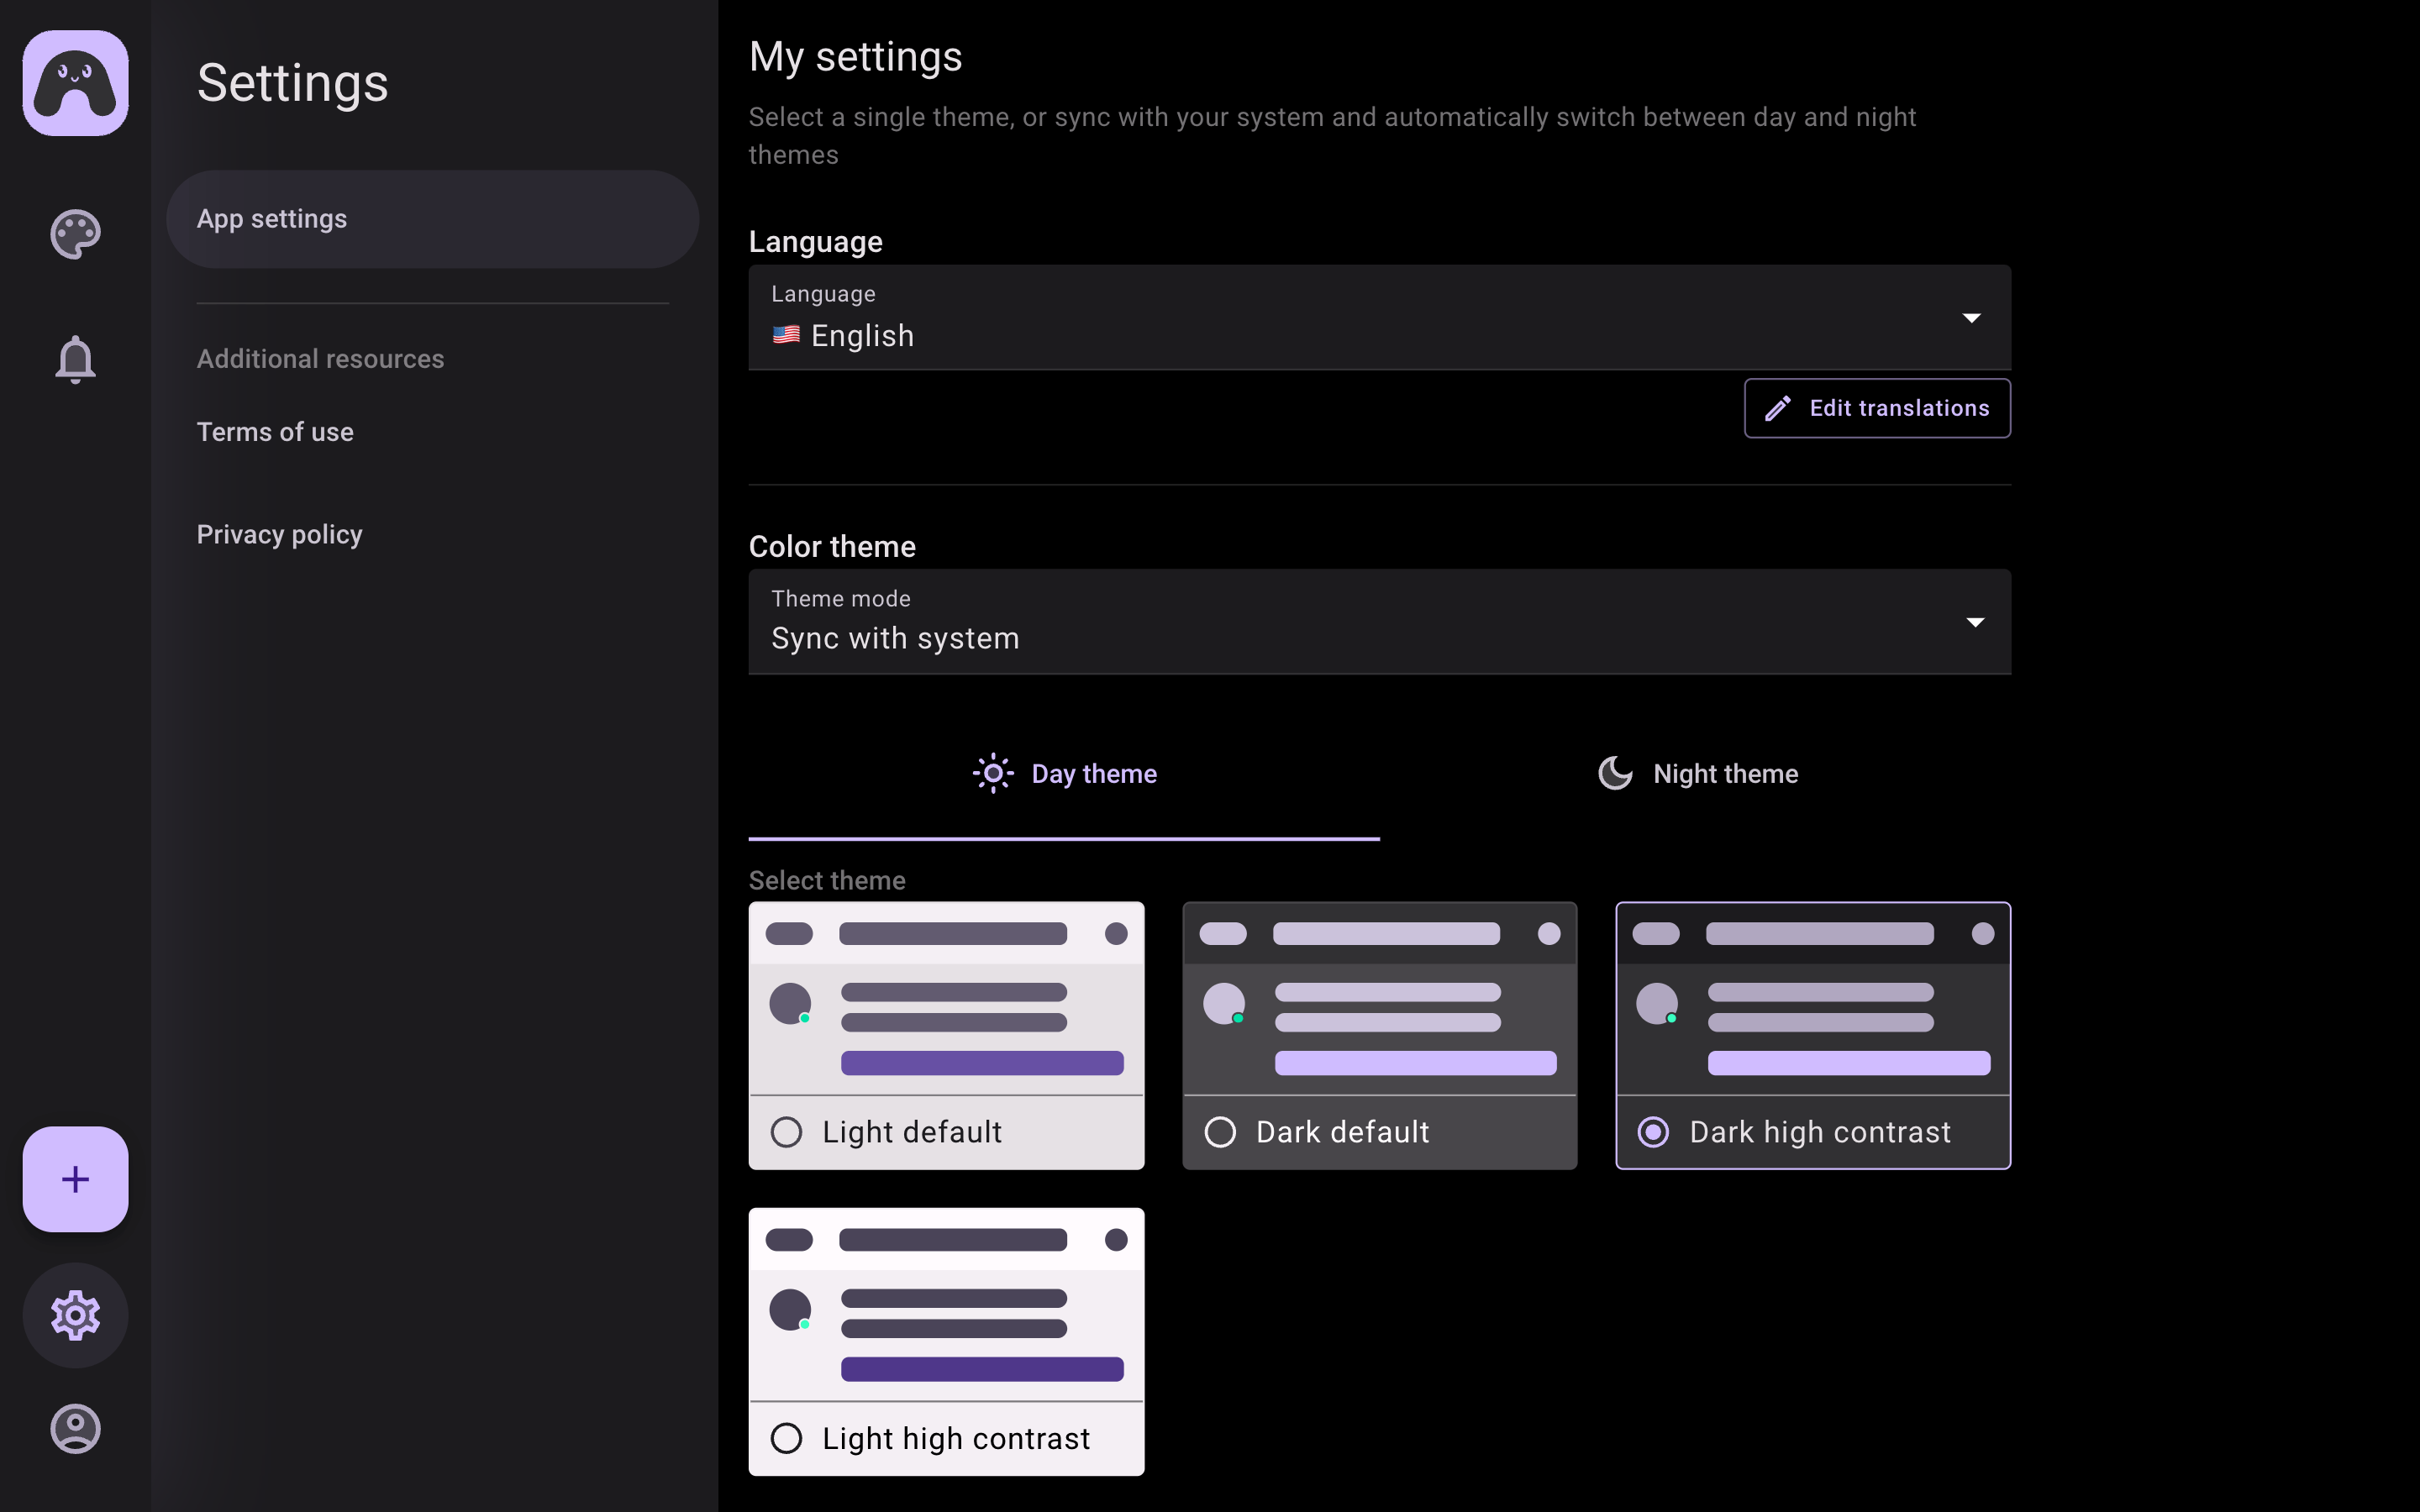Screen dimensions: 2420x1512
Task: Click the Select theme label
Action: tap(827, 880)
